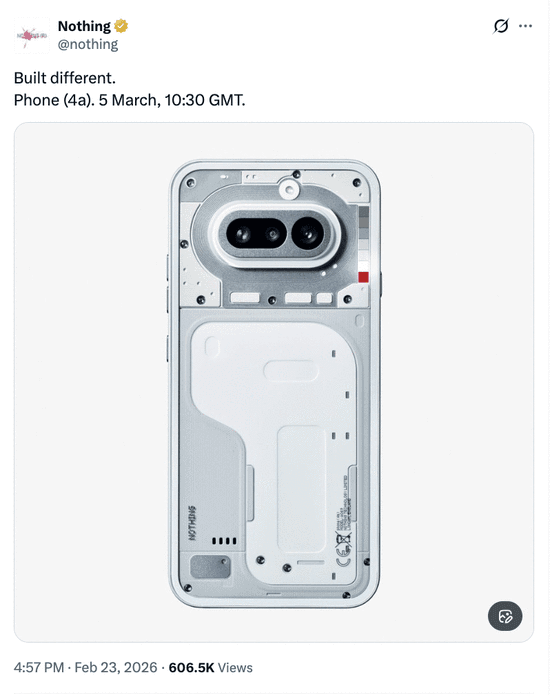Open the Nothing display name profile link
The height and width of the screenshot is (695, 550).
click(x=84, y=26)
